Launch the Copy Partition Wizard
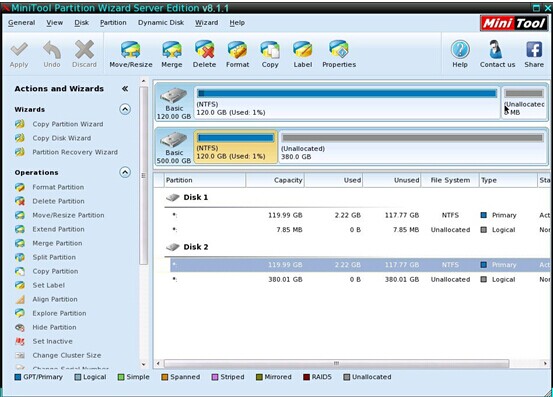The image size is (553, 397). coord(68,124)
